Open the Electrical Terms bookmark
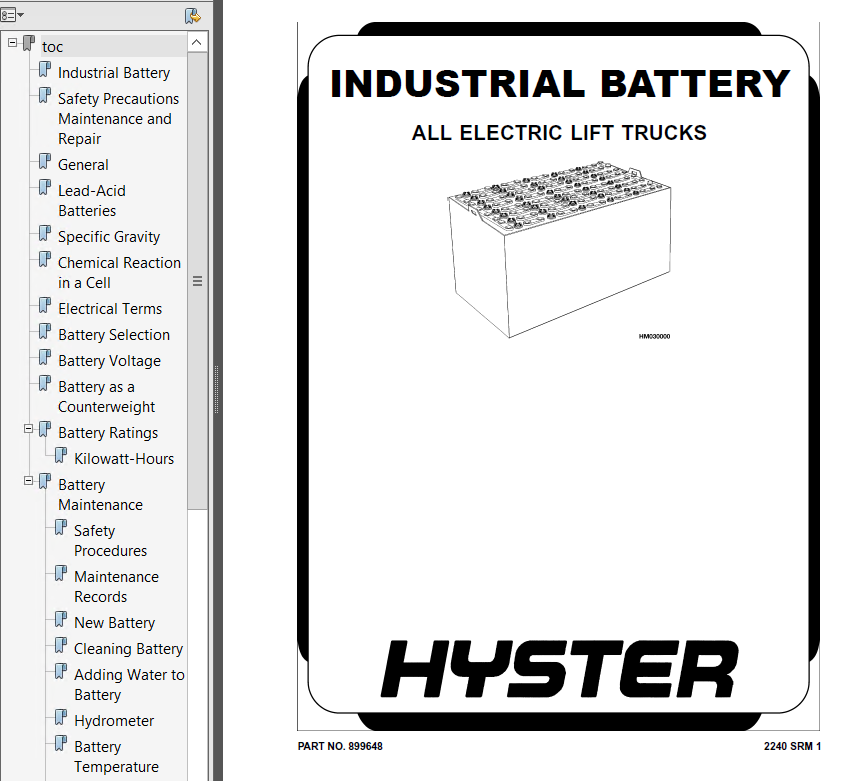855x781 pixels. (110, 309)
